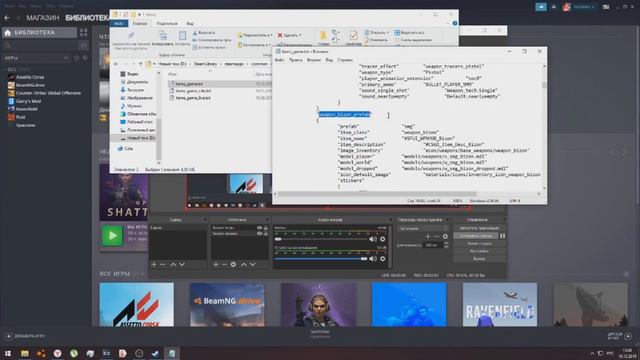Click Exit button in OBS Controls
The height and width of the screenshot is (360, 640).
(x=479, y=259)
